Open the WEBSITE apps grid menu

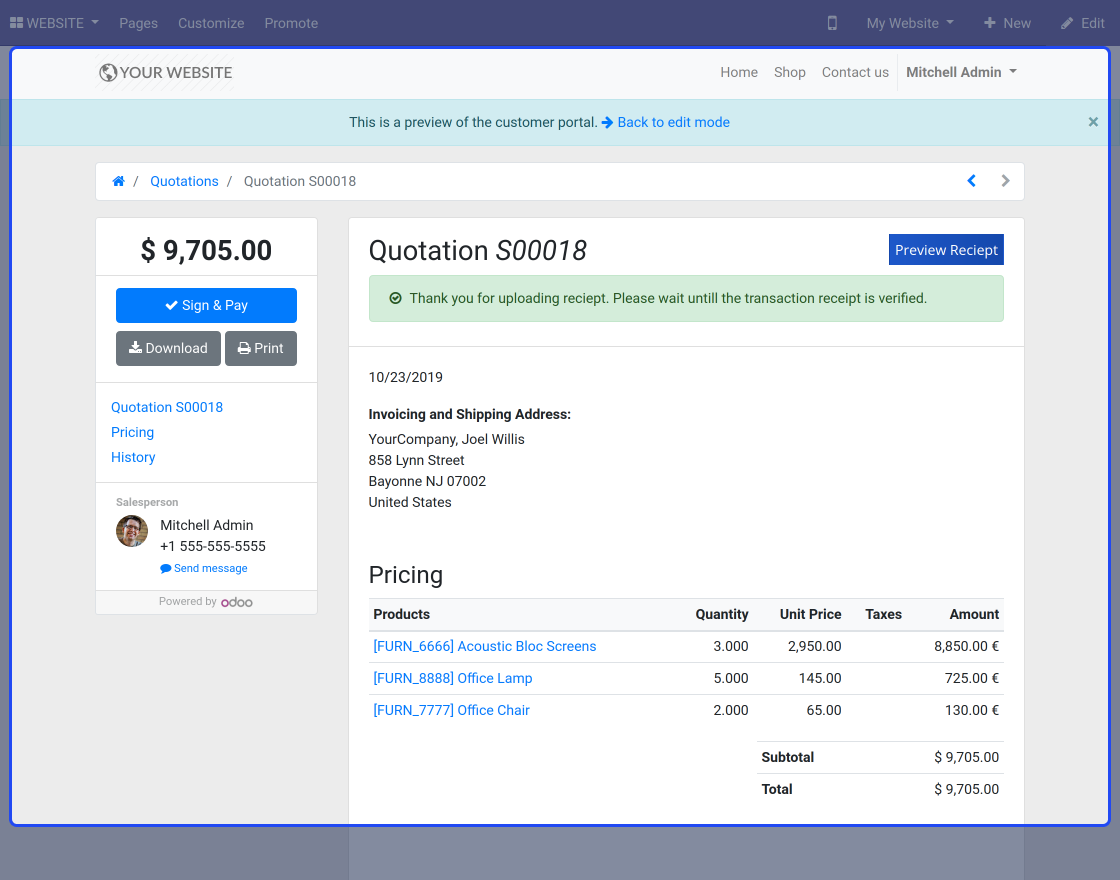(54, 23)
